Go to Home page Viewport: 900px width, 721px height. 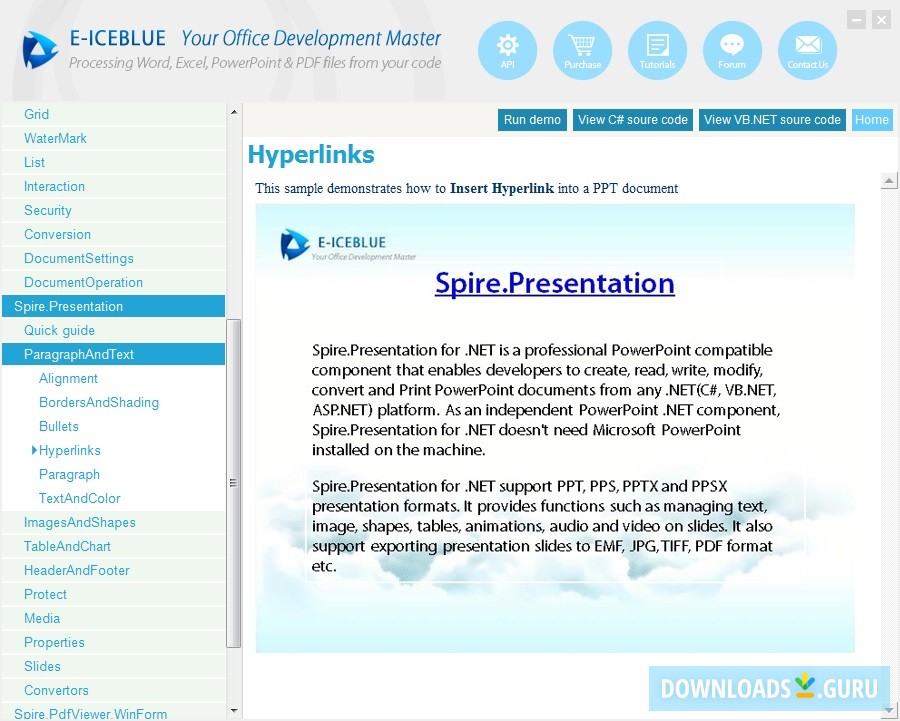click(x=872, y=120)
